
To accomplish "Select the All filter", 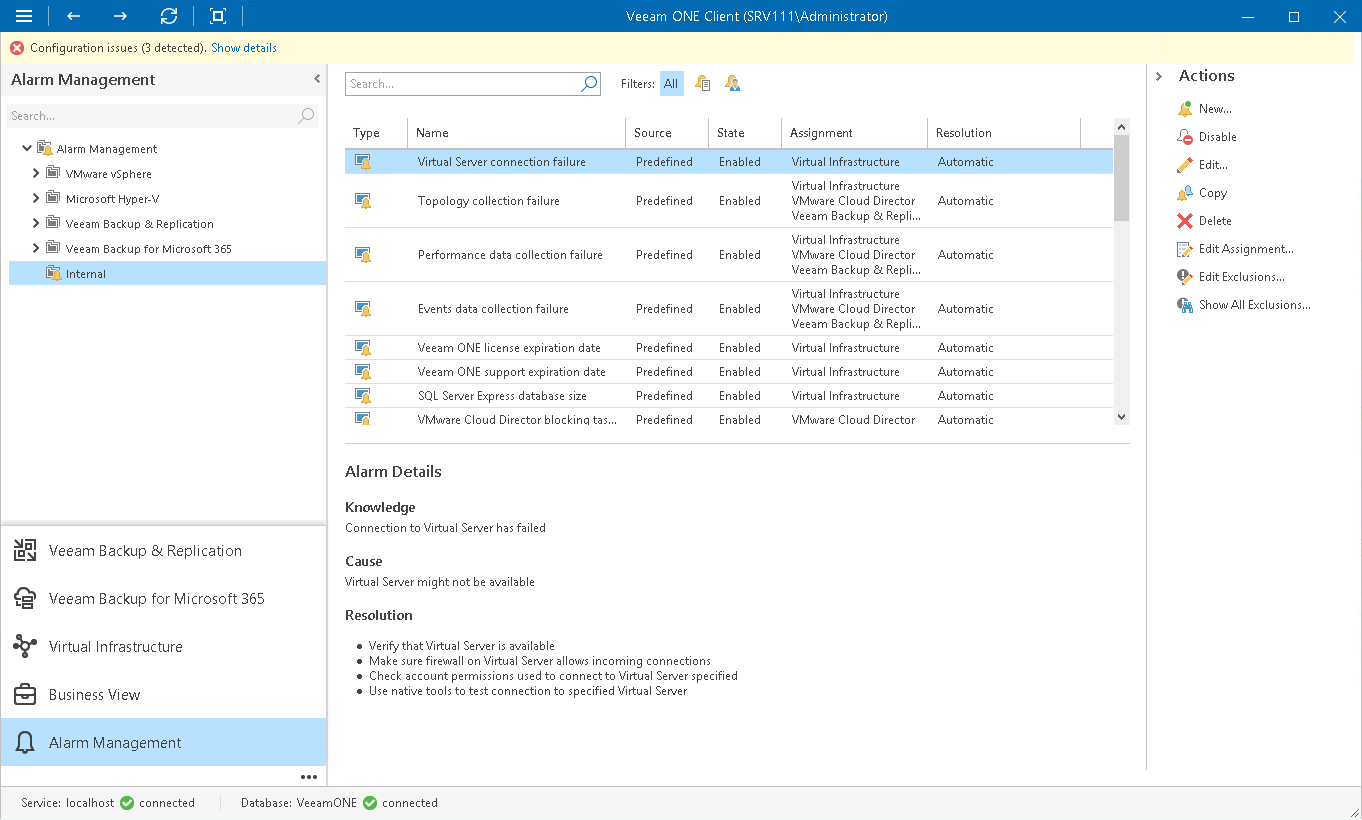I will (671, 84).
